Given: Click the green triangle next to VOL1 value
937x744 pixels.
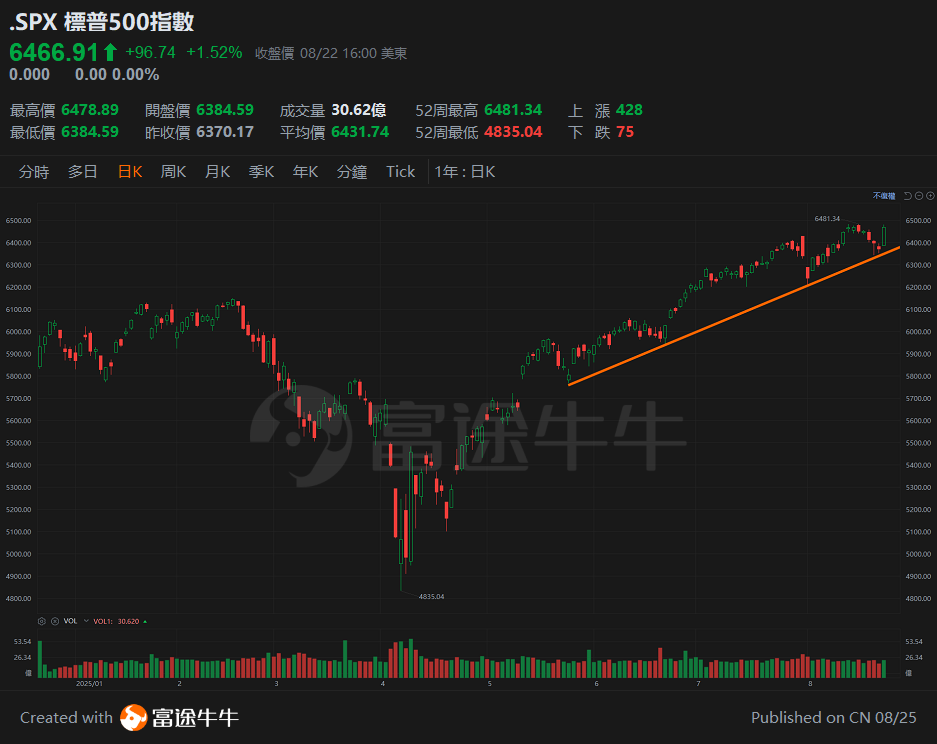Looking at the screenshot, I should 144,620.
